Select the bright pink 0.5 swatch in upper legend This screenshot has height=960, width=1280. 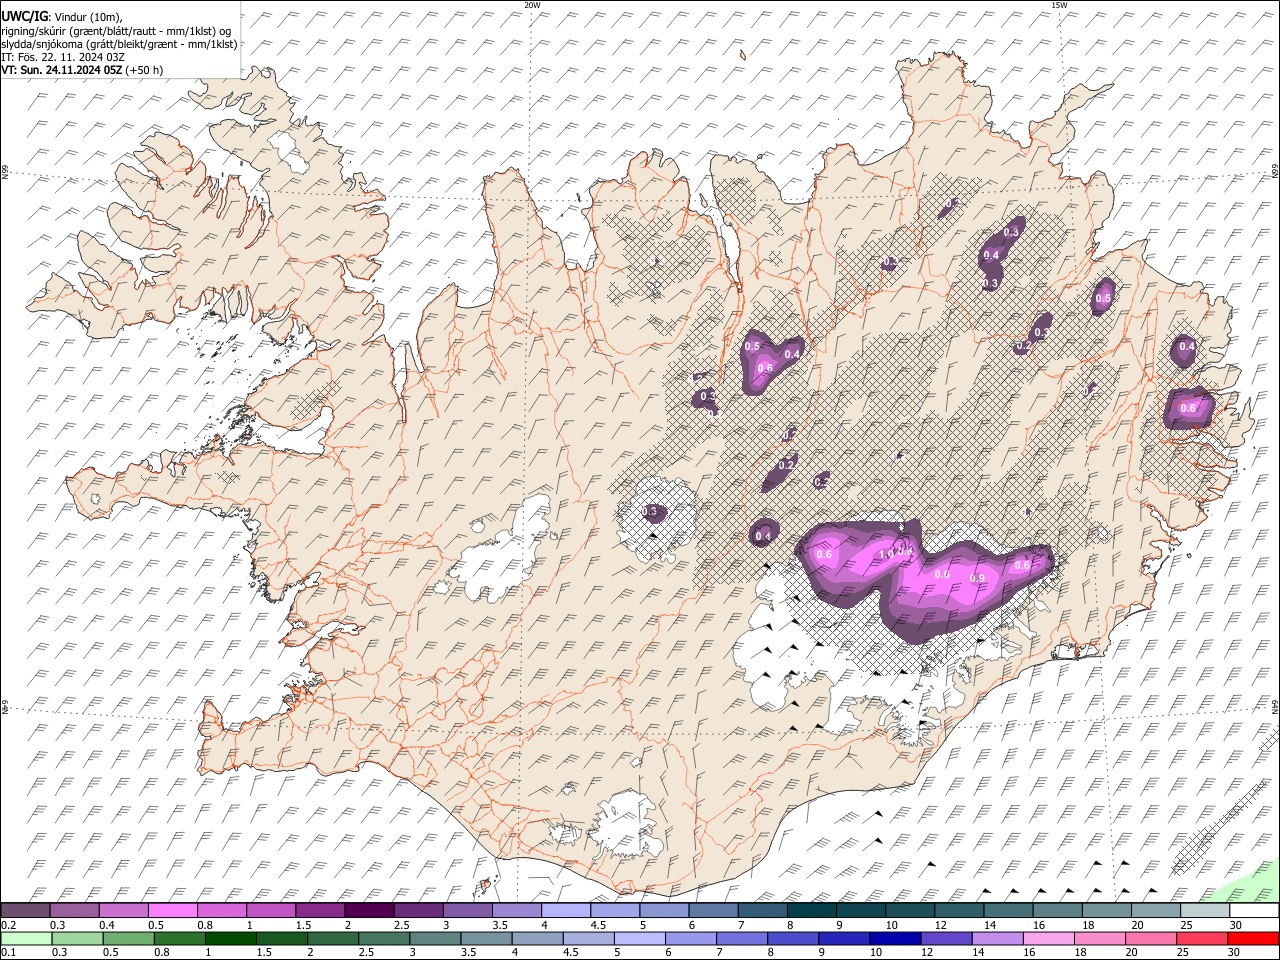[172, 911]
